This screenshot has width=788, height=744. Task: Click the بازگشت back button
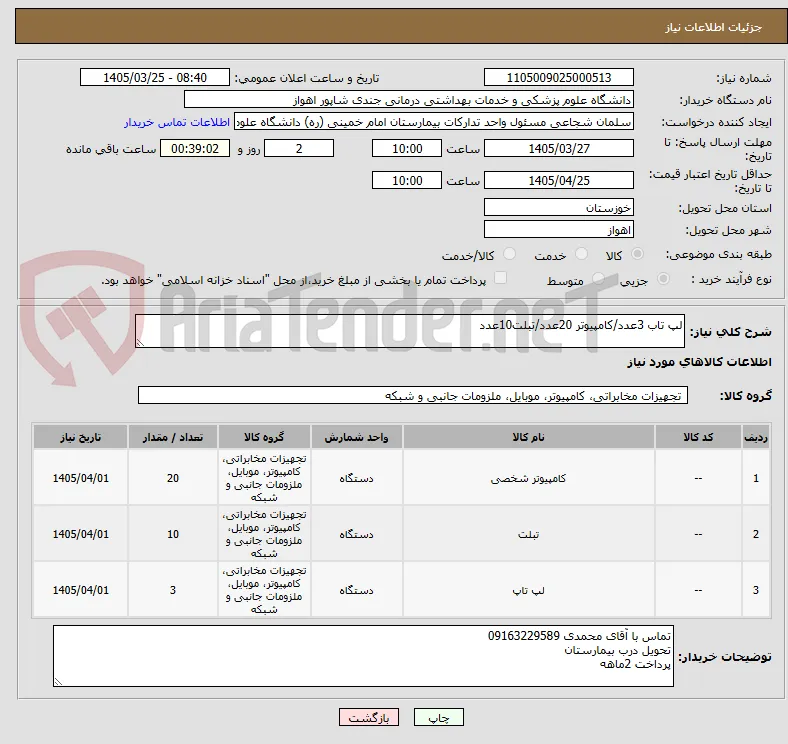click(369, 717)
